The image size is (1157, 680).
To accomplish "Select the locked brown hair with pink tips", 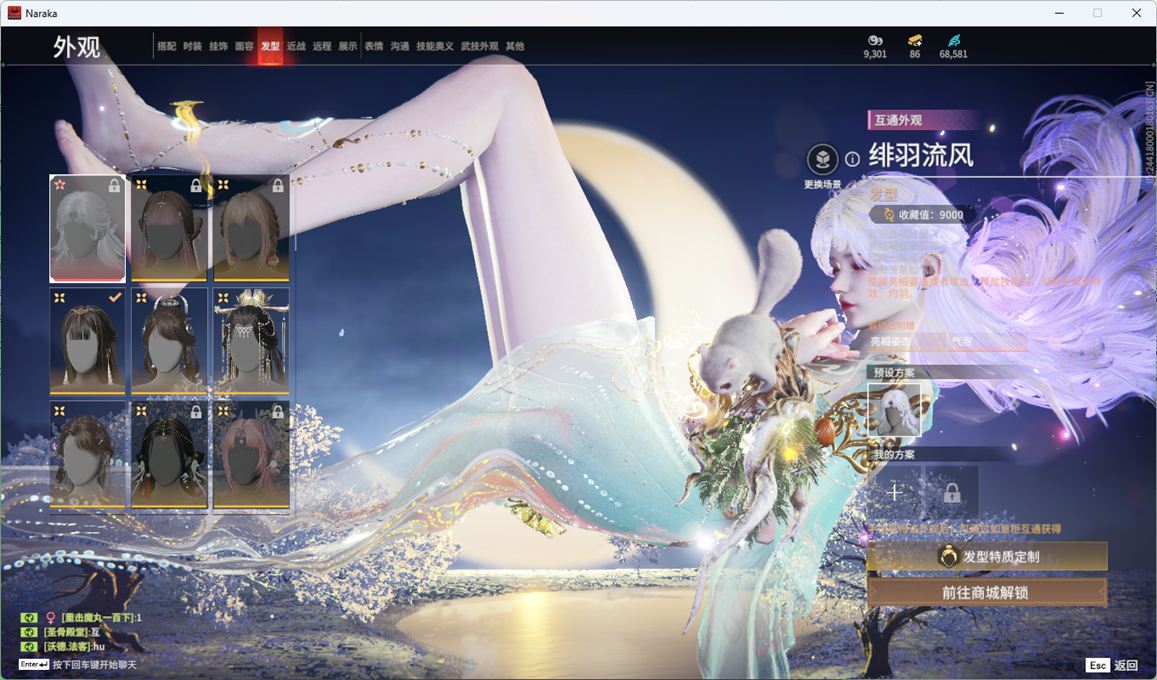I will click(x=169, y=229).
